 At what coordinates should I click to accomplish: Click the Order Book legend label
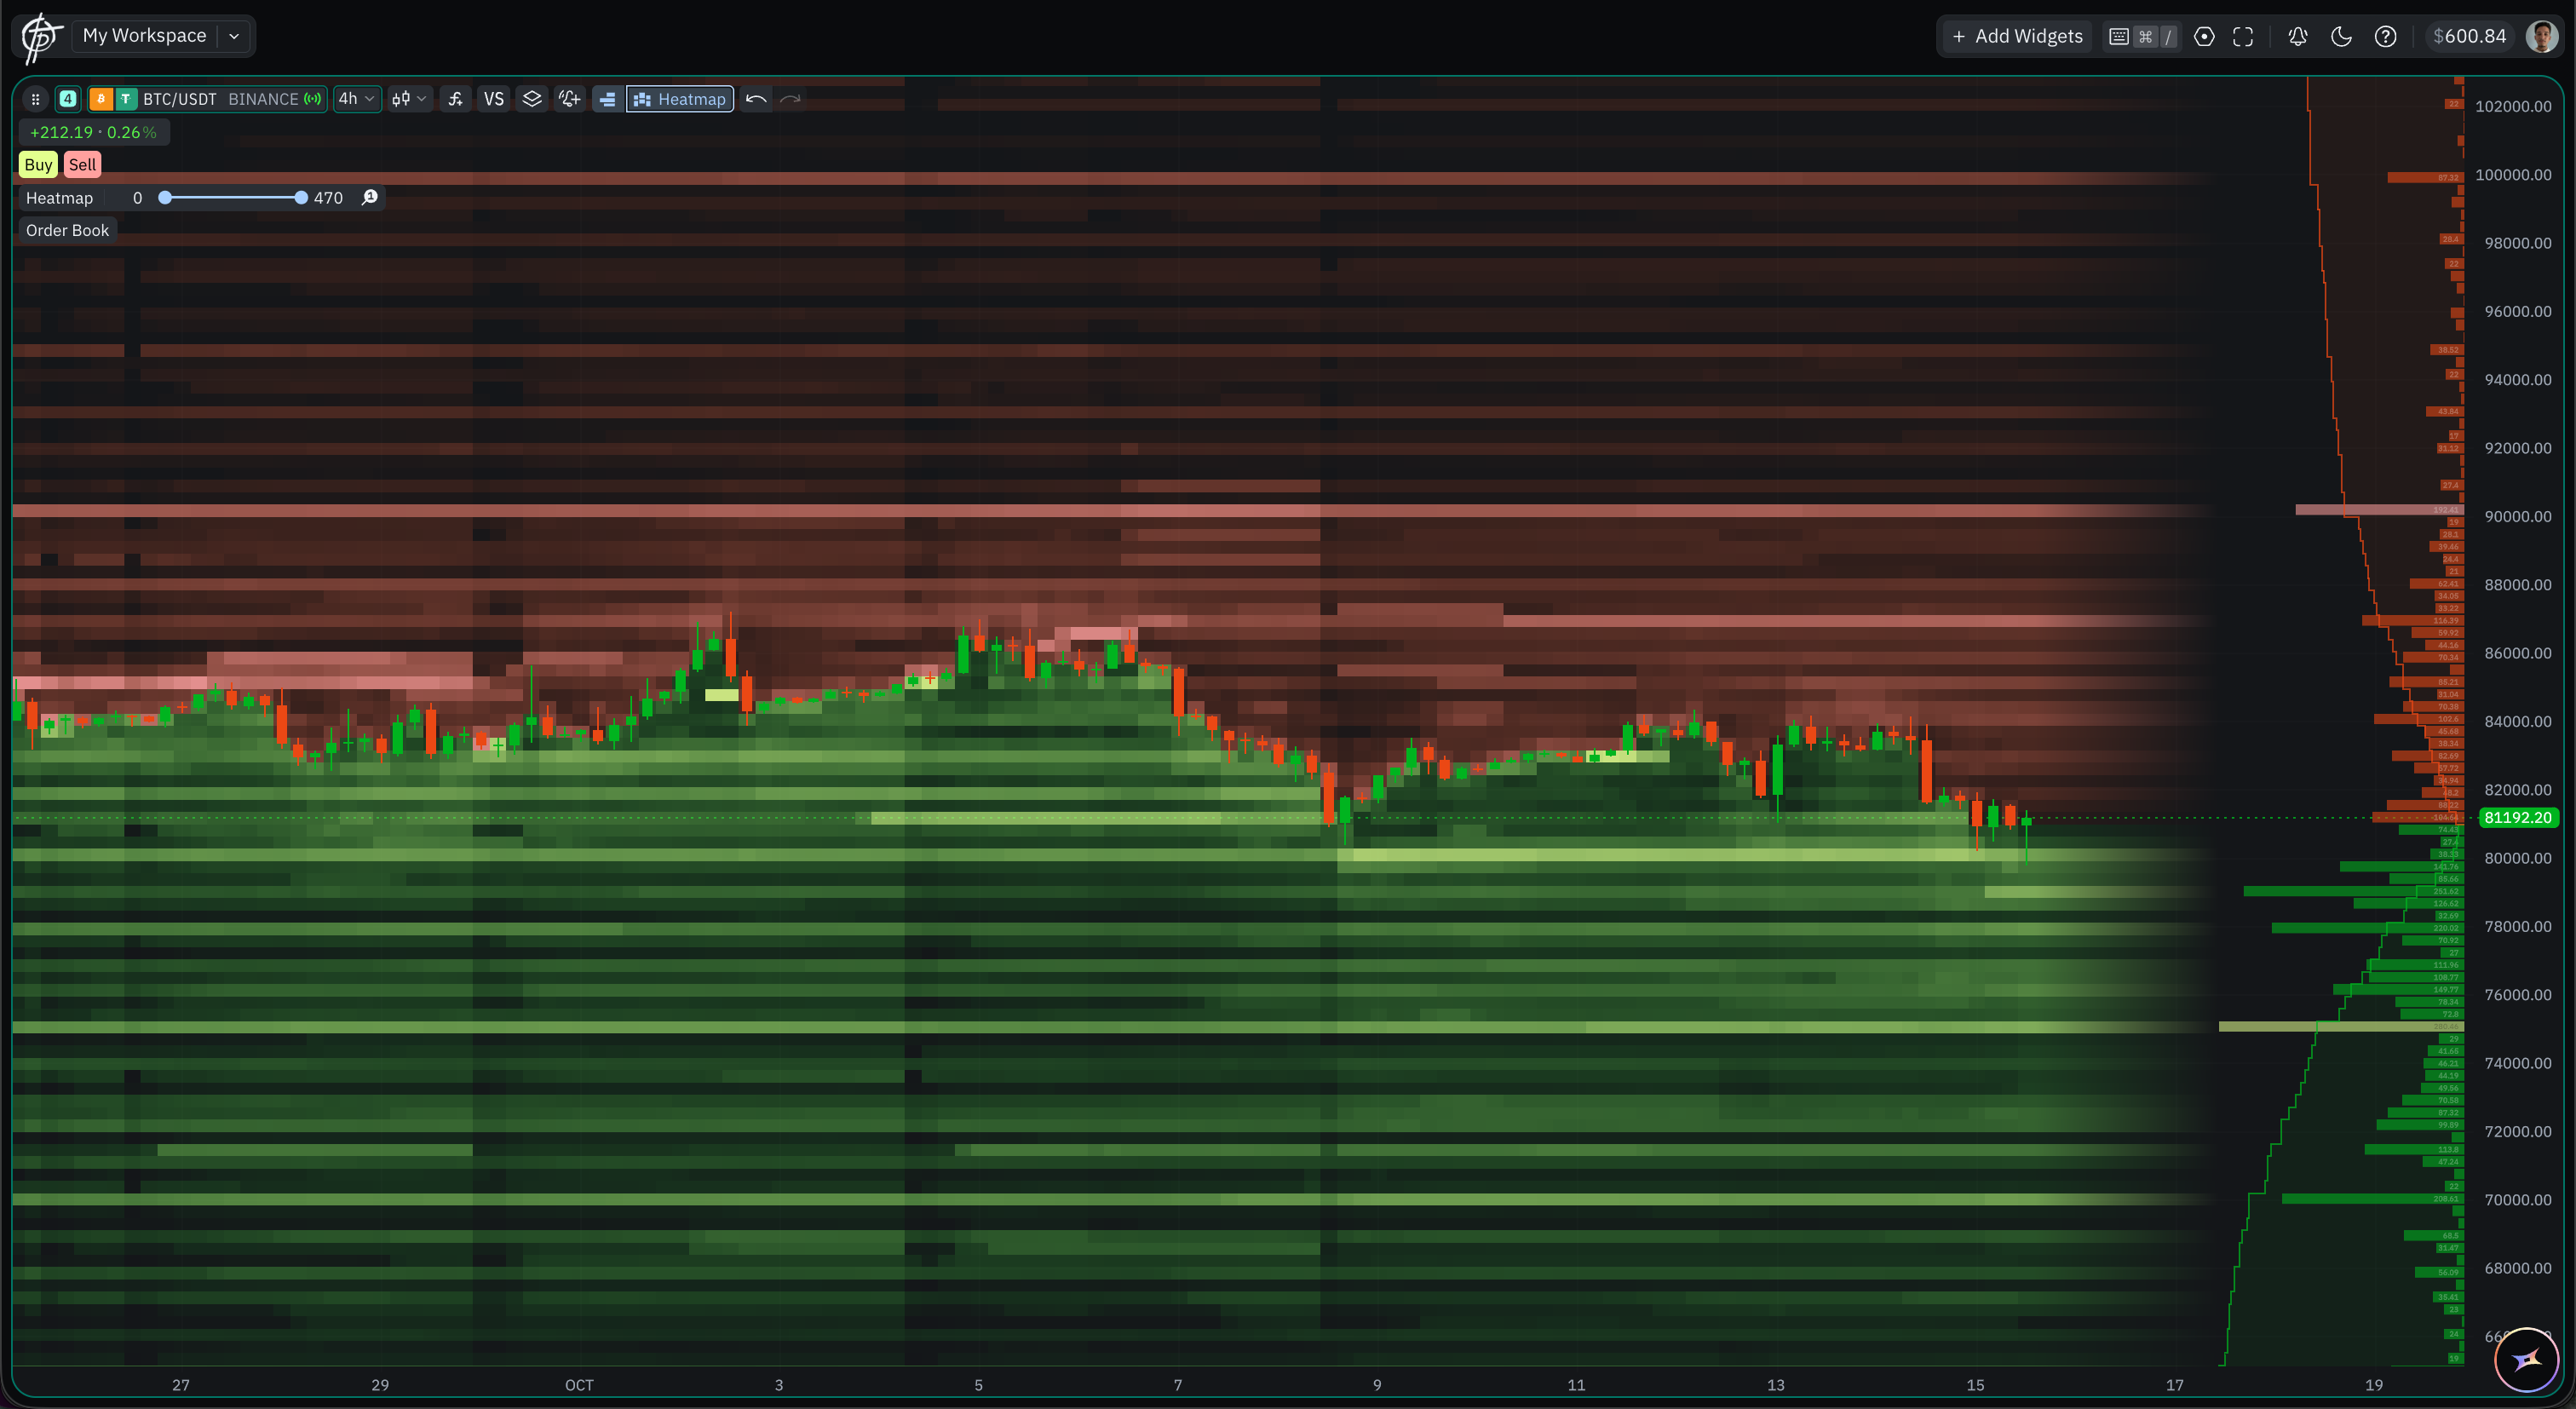[67, 230]
